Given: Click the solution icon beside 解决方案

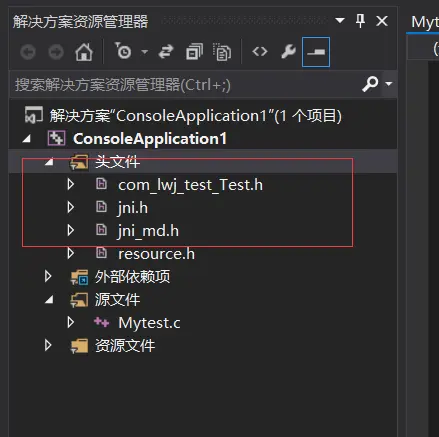Looking at the screenshot, I should (34, 115).
